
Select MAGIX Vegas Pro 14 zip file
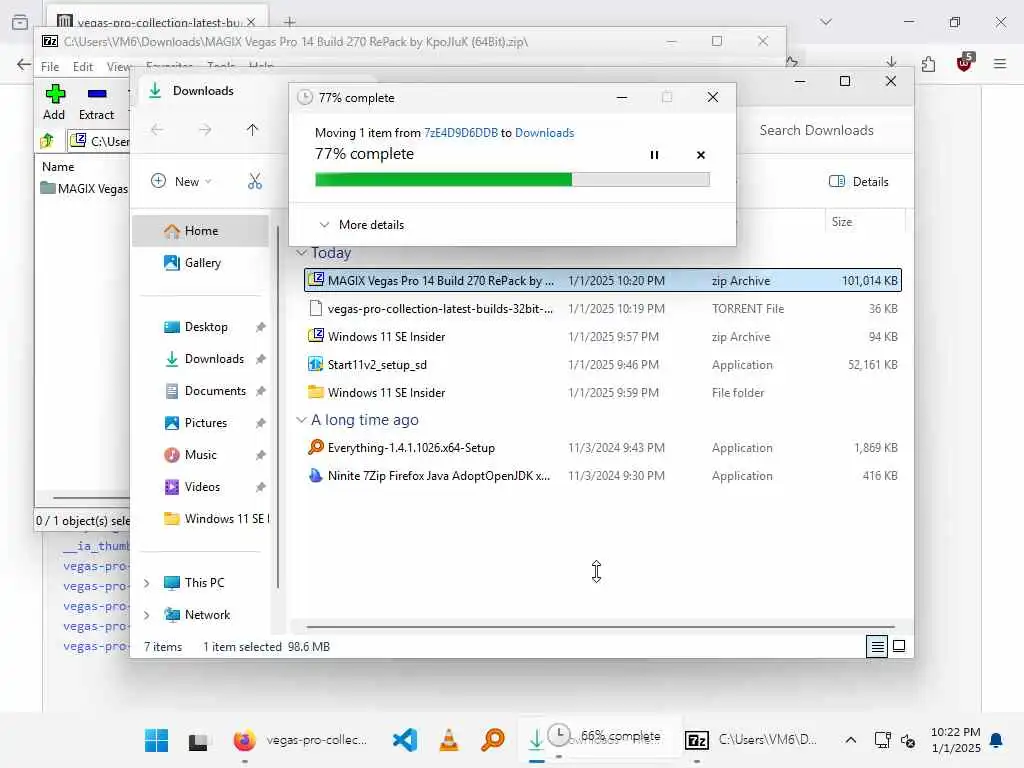pos(603,281)
